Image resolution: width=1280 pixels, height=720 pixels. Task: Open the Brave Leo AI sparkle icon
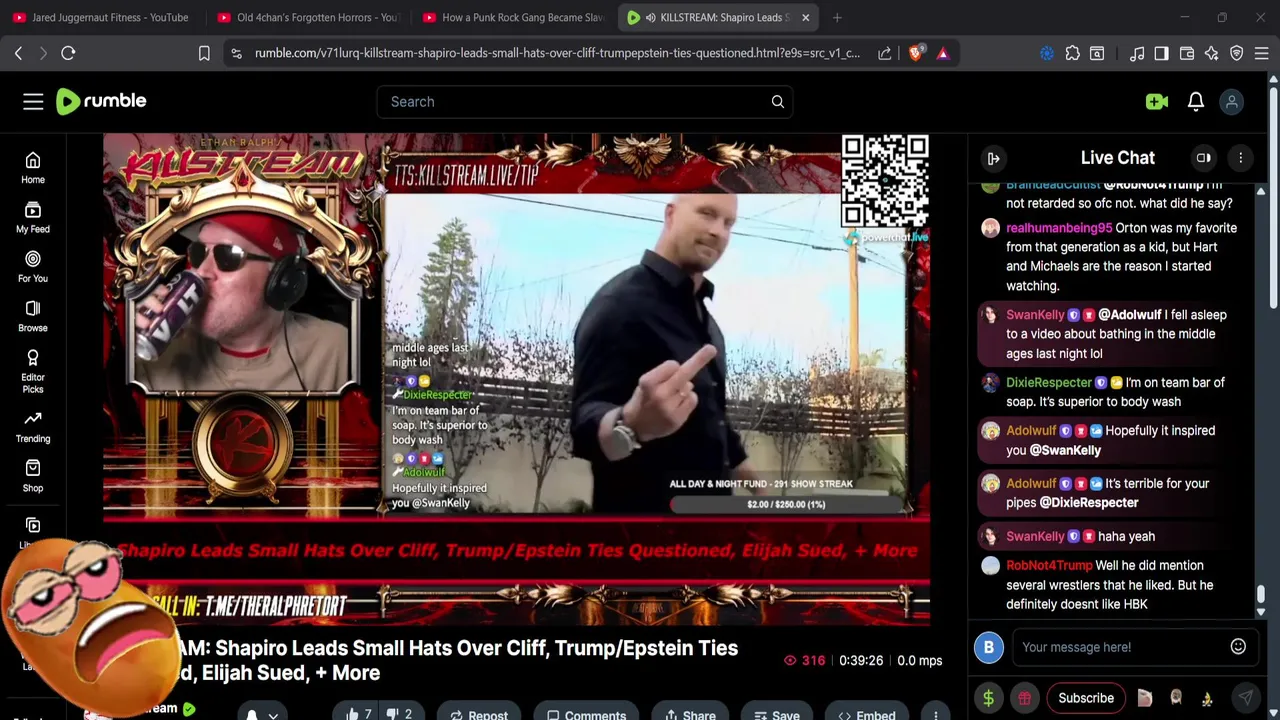click(1212, 53)
